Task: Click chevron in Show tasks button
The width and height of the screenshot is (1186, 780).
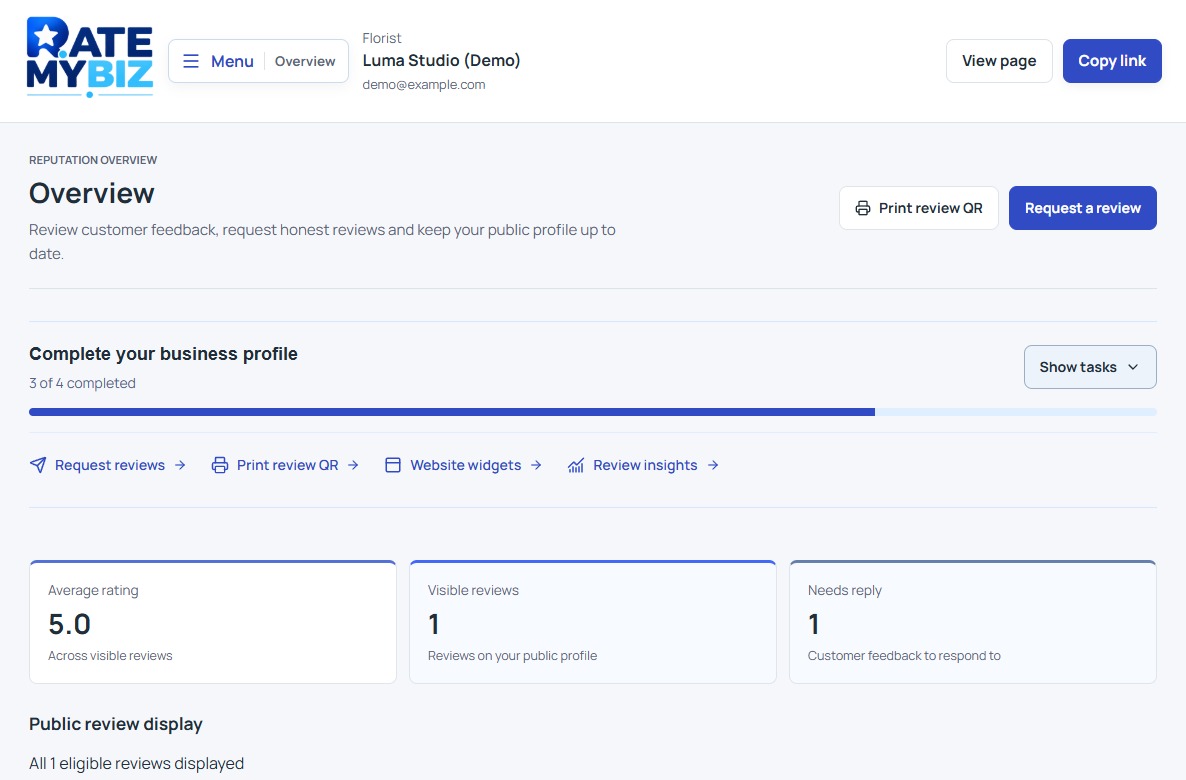Action: (x=1133, y=367)
